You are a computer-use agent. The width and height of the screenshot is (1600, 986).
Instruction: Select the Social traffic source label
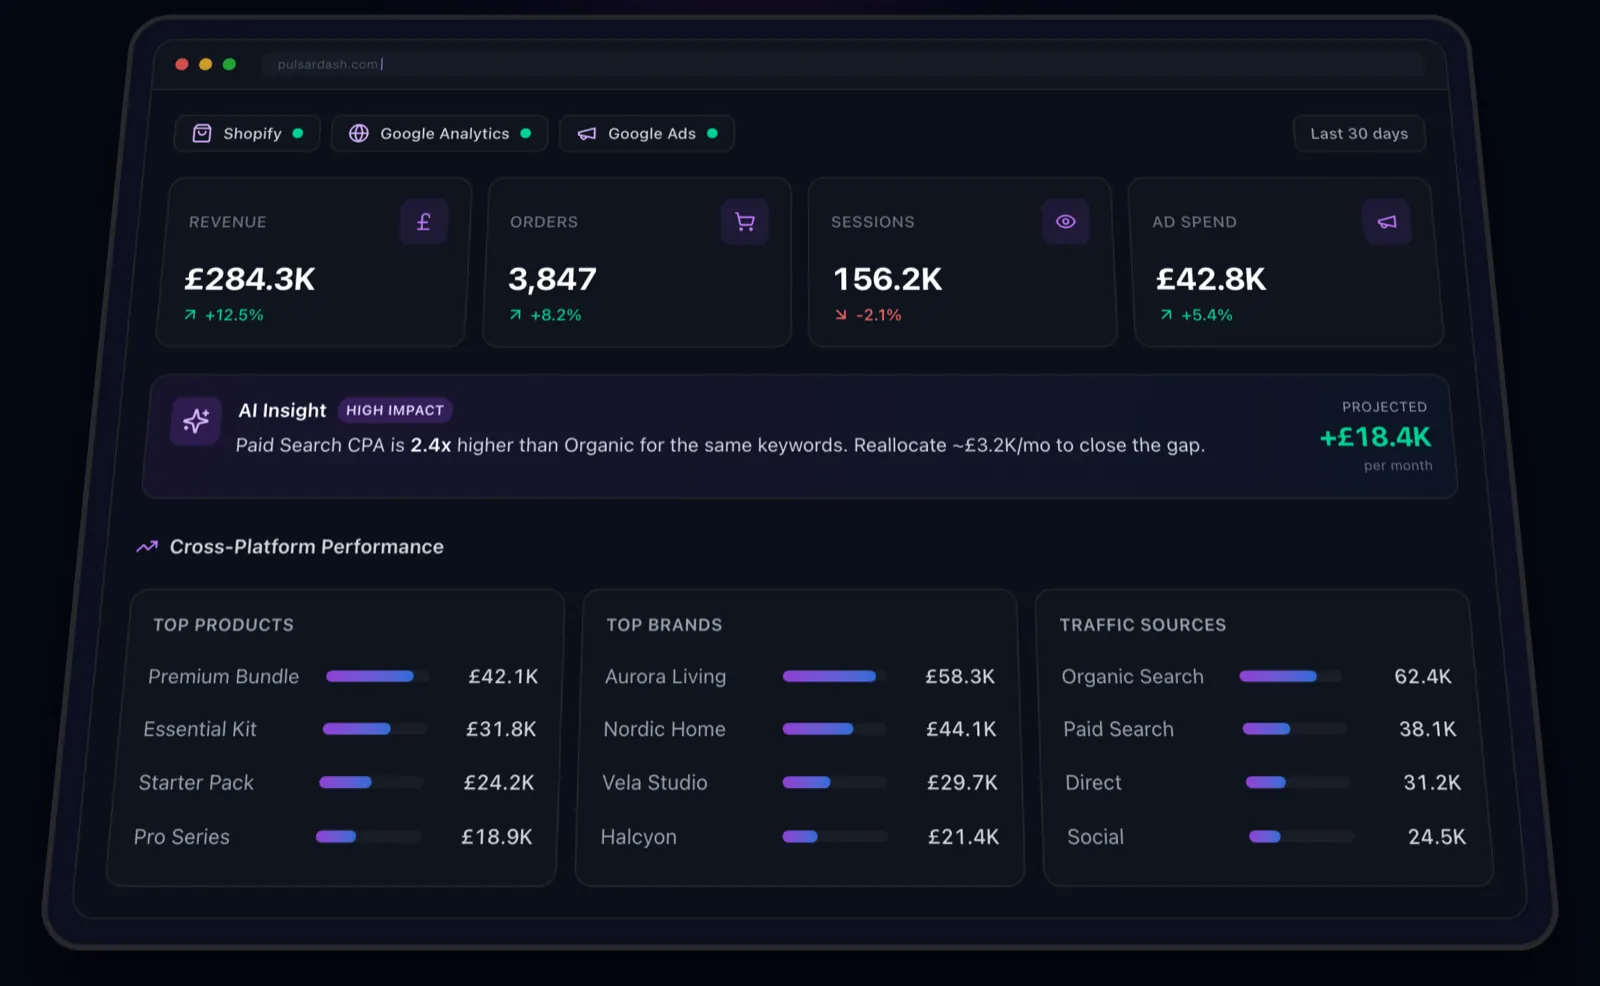1095,837
